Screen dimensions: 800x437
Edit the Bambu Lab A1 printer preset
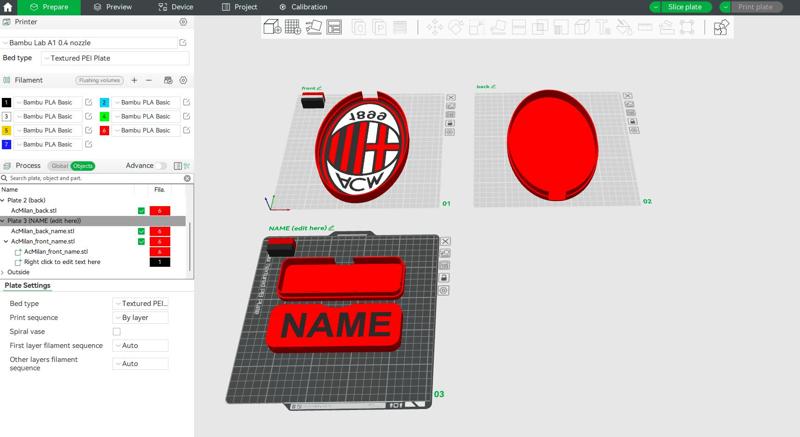[183, 43]
